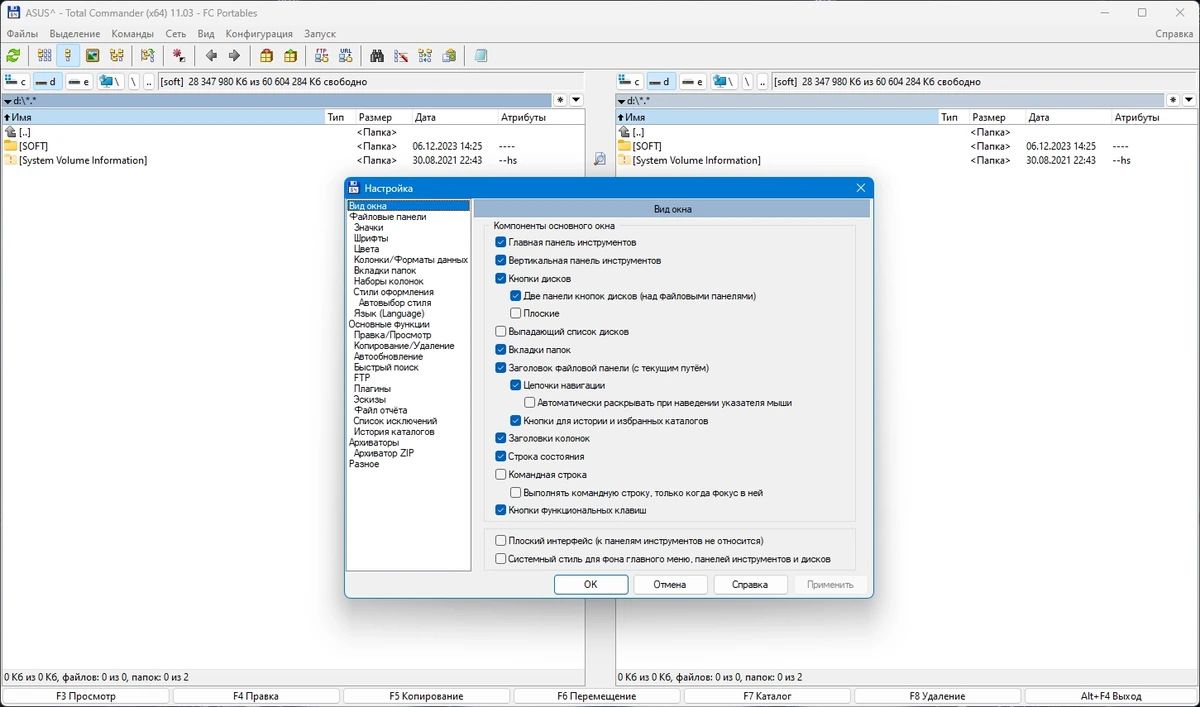The width and height of the screenshot is (1200, 707).
Task: Open the Выделение menu
Action: coord(75,34)
